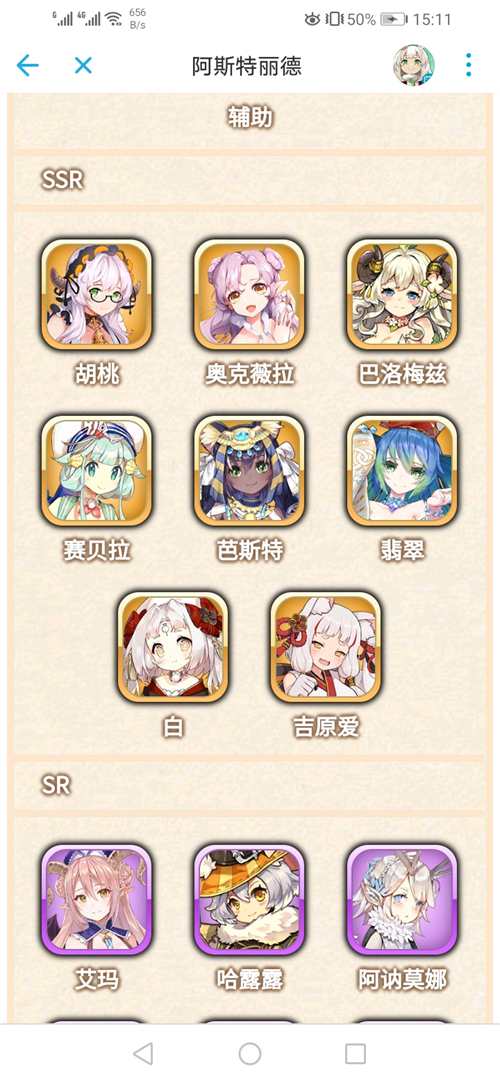Open the 胡桃 character icon
The width and height of the screenshot is (500, 1083).
tap(96, 294)
